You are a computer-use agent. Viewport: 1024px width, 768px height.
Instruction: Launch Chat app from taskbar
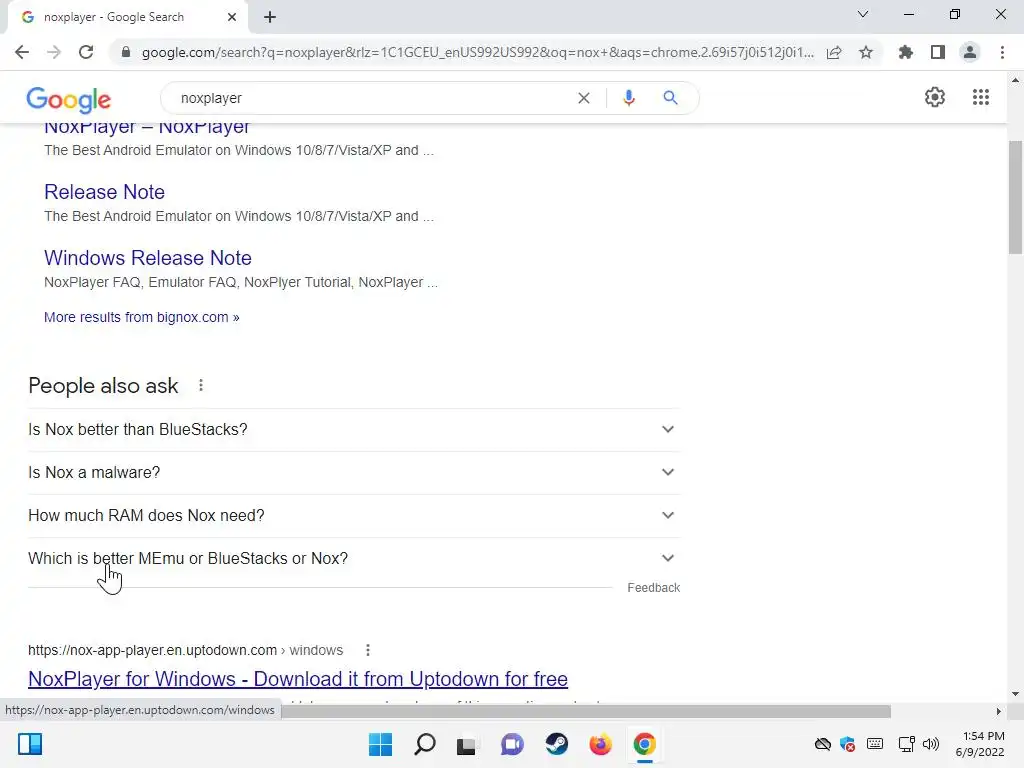coord(513,744)
